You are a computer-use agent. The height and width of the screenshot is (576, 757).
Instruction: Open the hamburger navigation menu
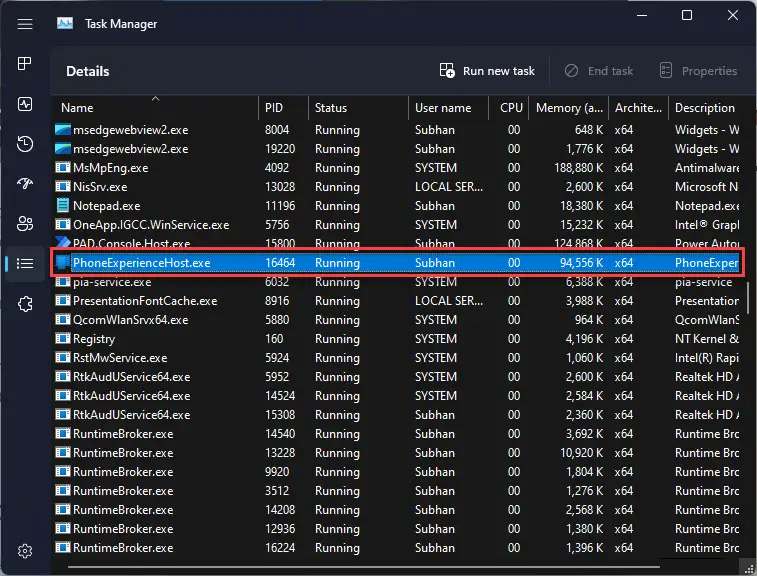(25, 24)
